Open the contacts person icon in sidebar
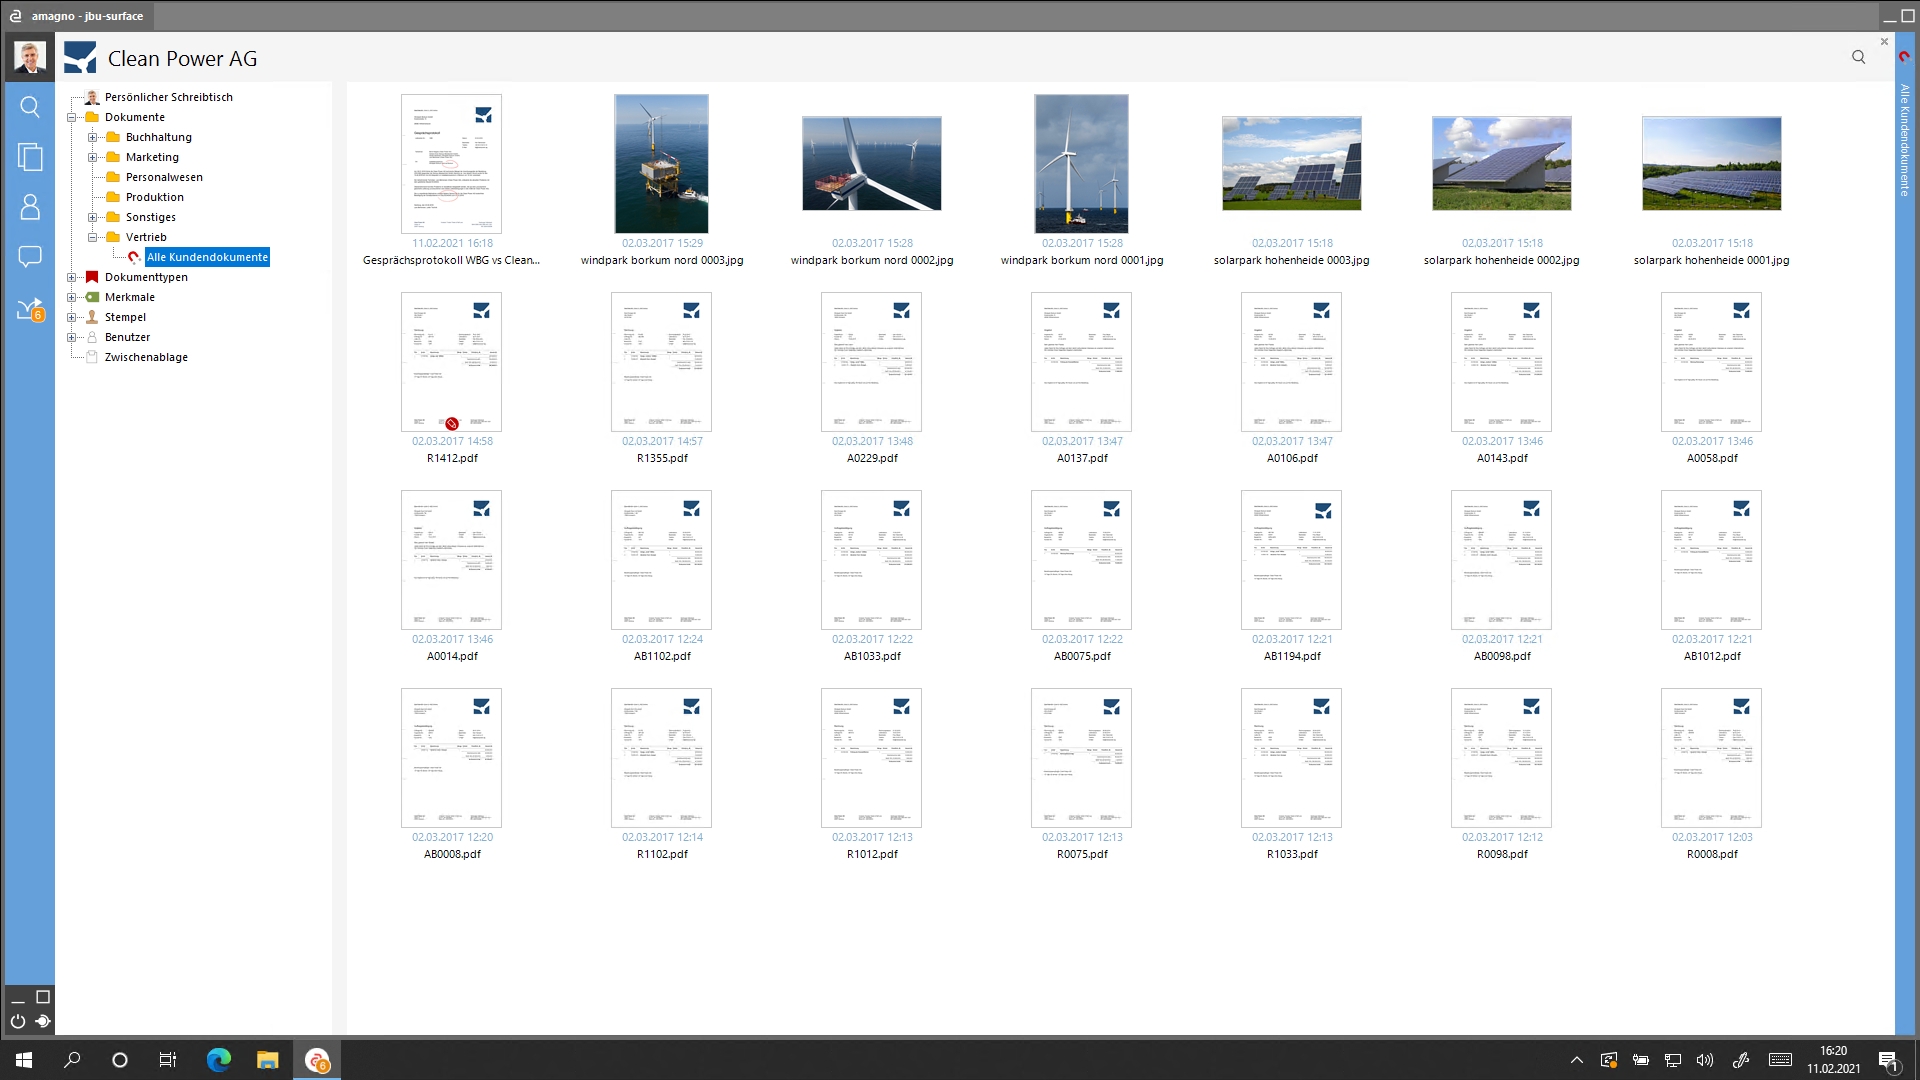Viewport: 1920px width, 1080px height. [30, 207]
